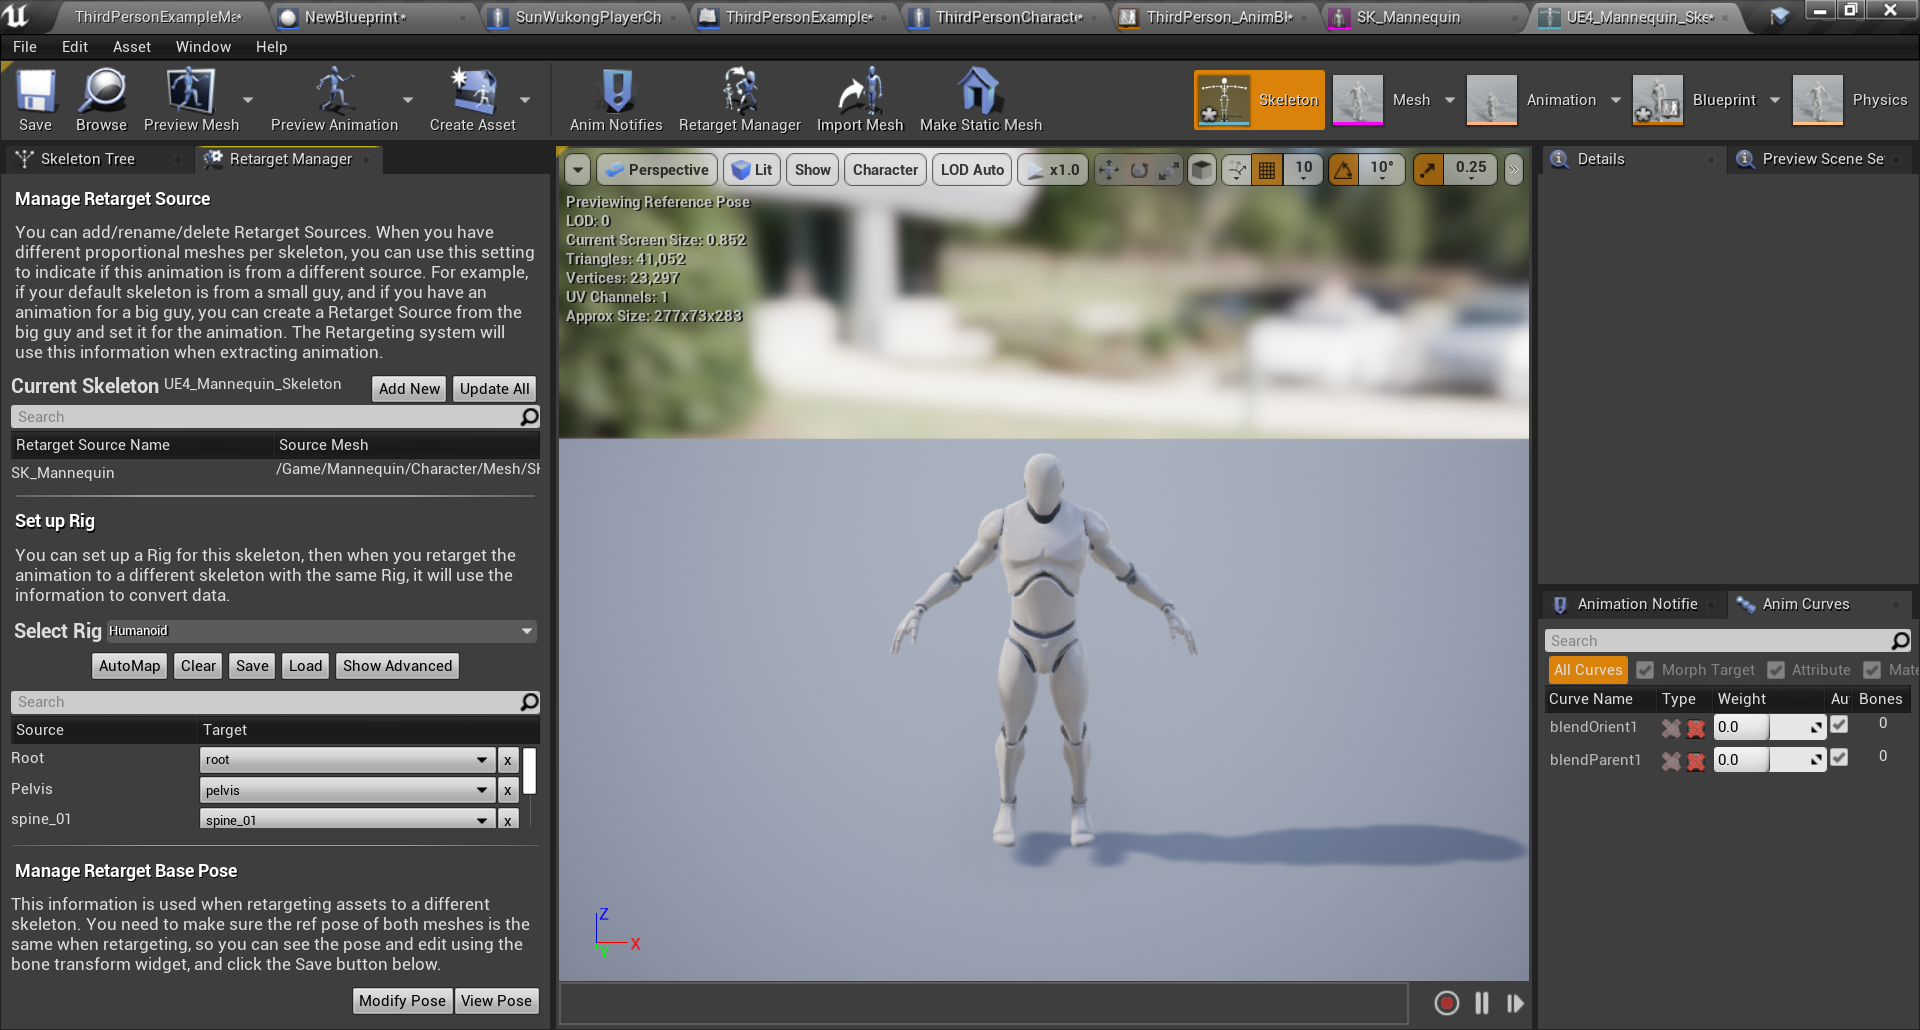
Task: Click the Make Static Mesh icon
Action: point(980,100)
